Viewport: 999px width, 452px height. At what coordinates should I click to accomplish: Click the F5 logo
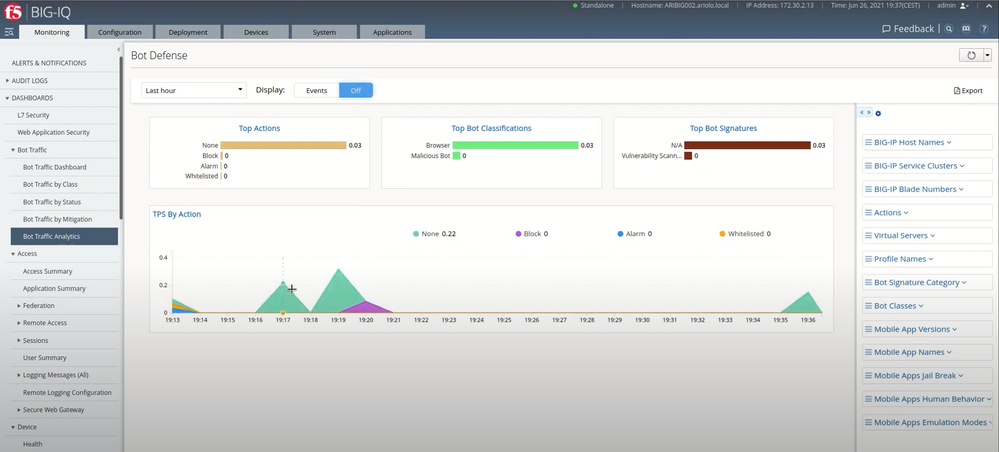click(x=14, y=11)
